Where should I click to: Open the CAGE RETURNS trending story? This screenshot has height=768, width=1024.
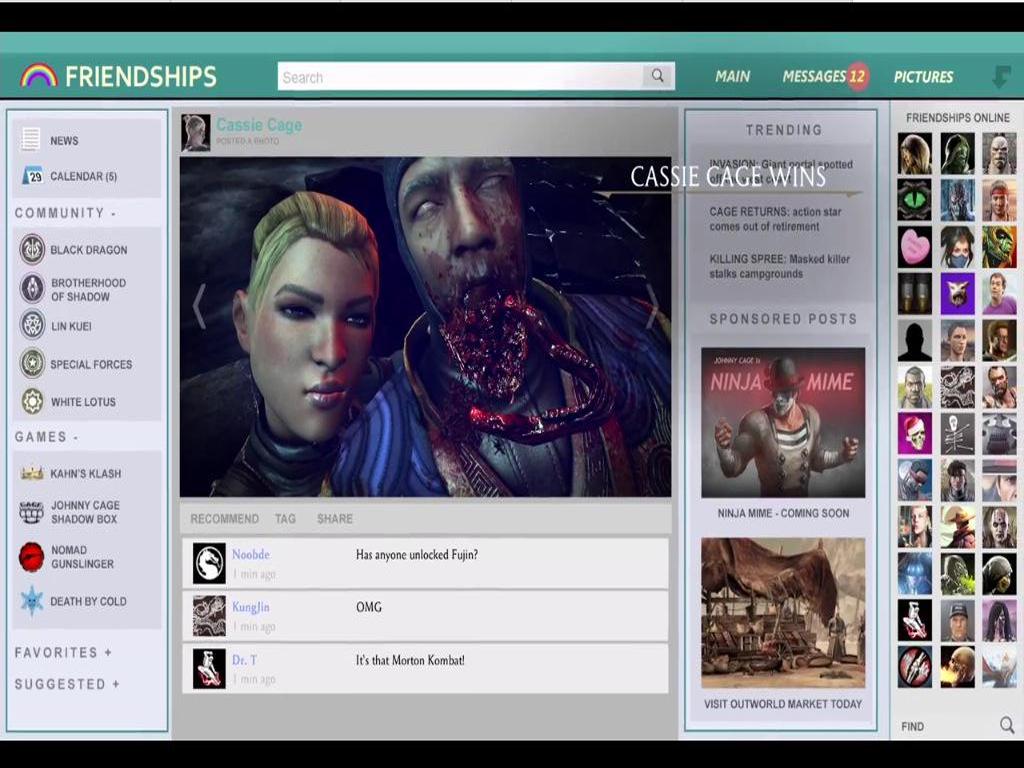point(775,219)
